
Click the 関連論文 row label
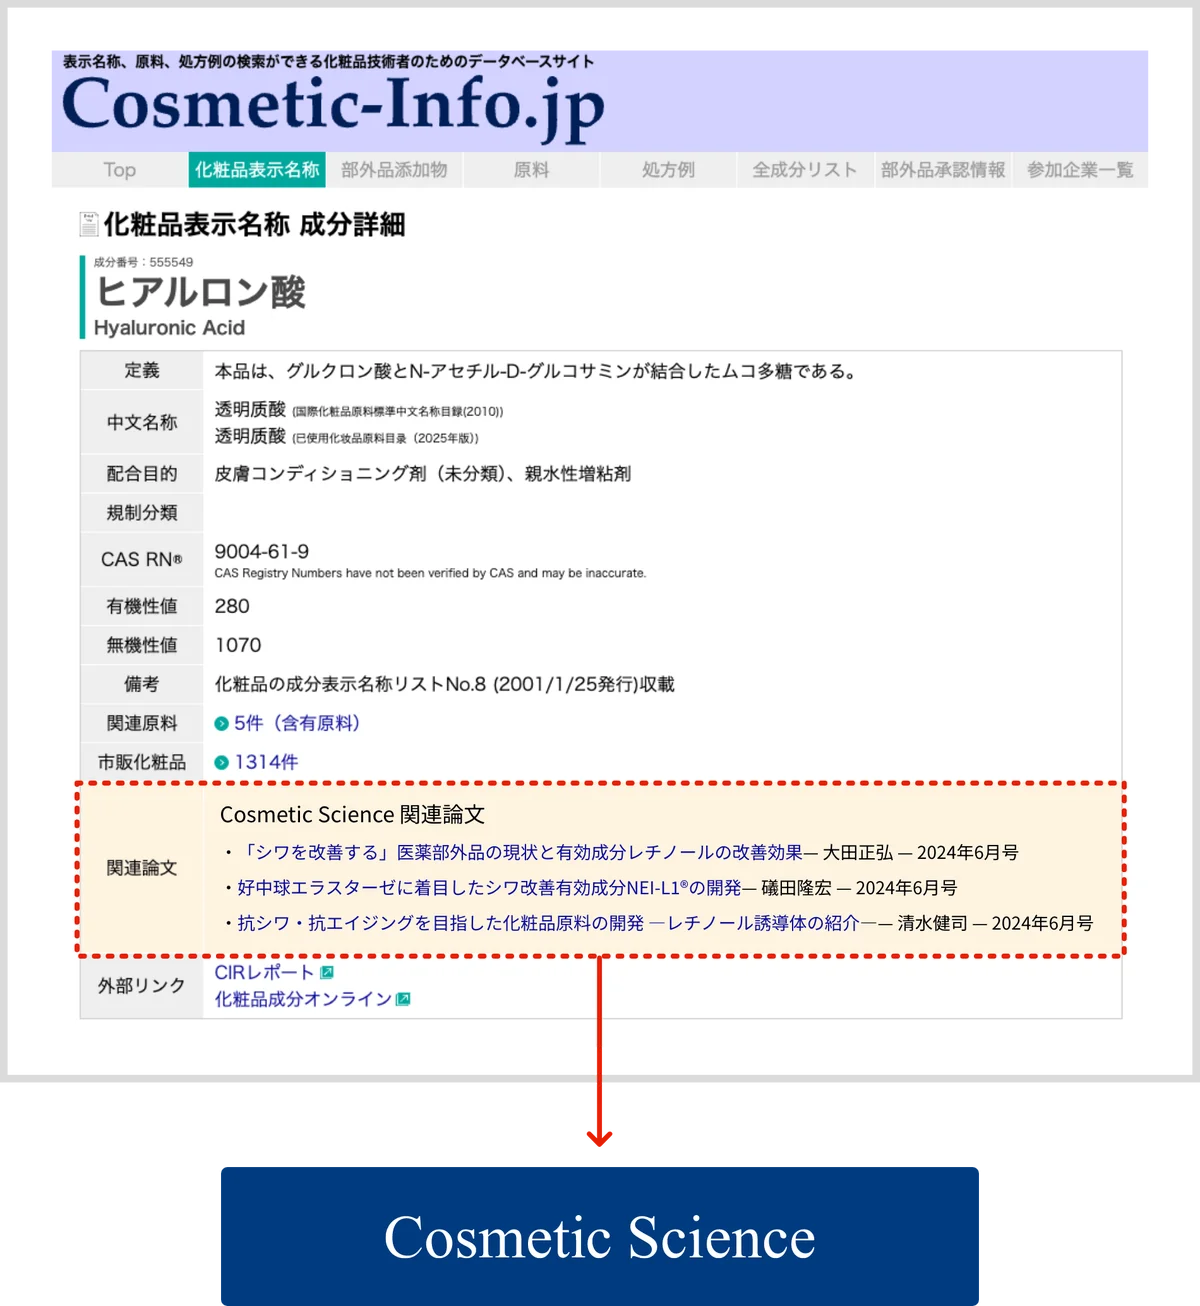click(142, 868)
